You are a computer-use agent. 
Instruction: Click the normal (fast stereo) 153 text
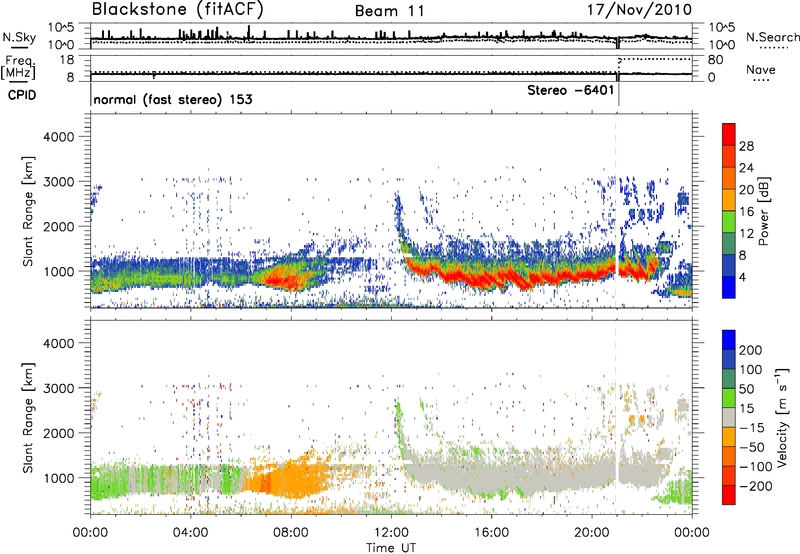click(173, 99)
